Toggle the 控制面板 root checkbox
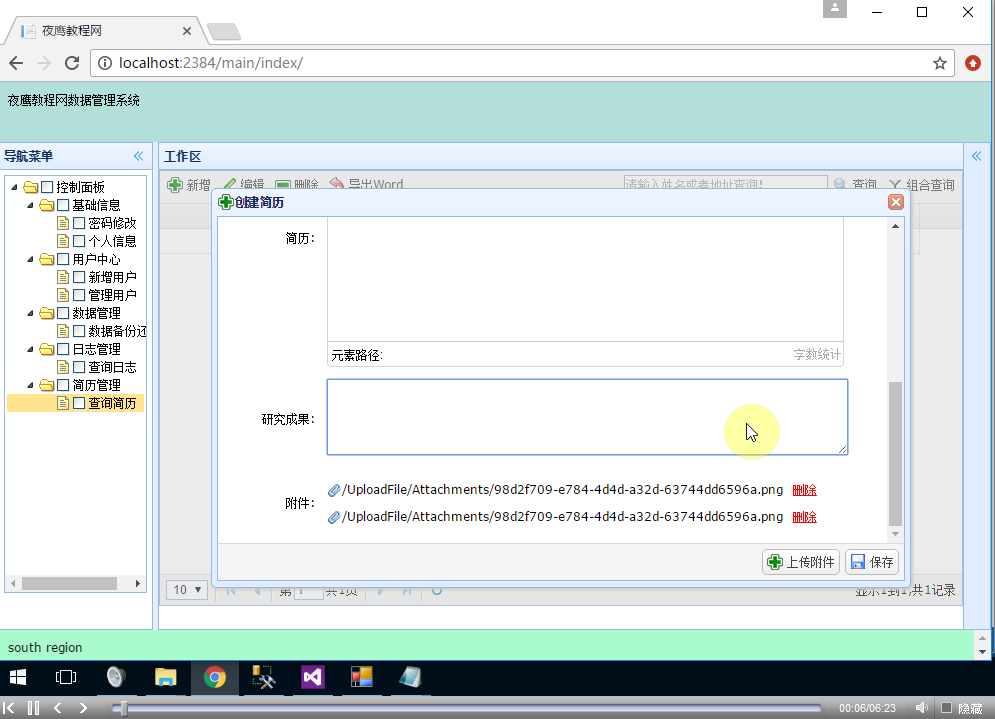This screenshot has height=719, width=995. tap(47, 187)
